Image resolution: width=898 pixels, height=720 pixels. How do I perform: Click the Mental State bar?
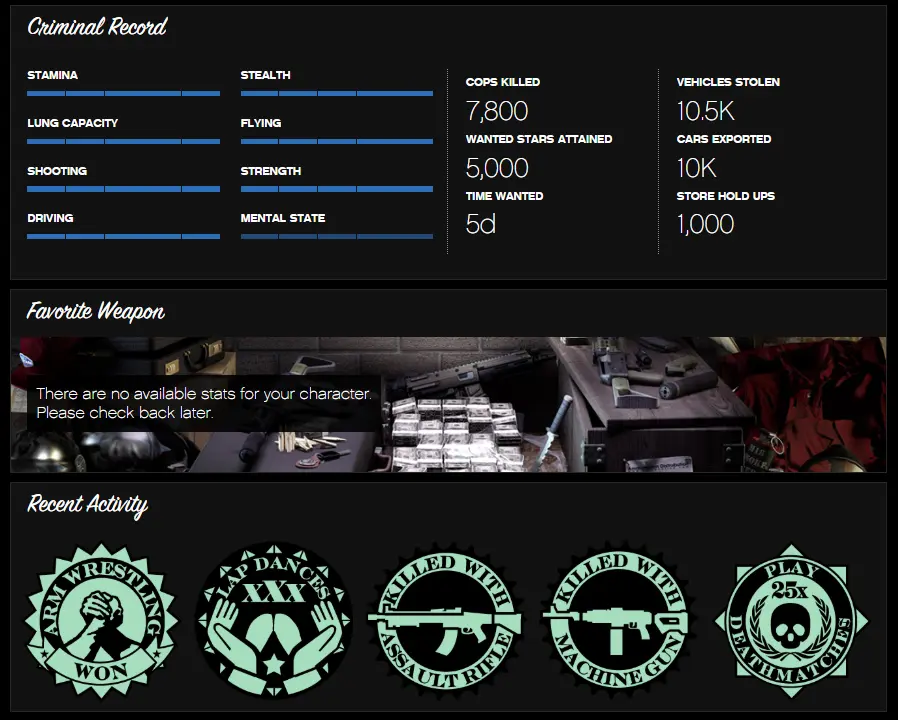[336, 236]
